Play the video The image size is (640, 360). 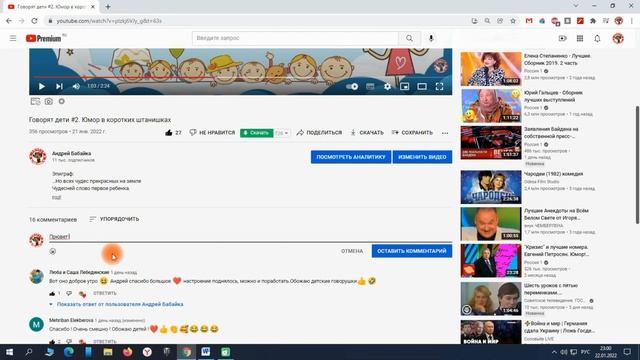coord(42,87)
